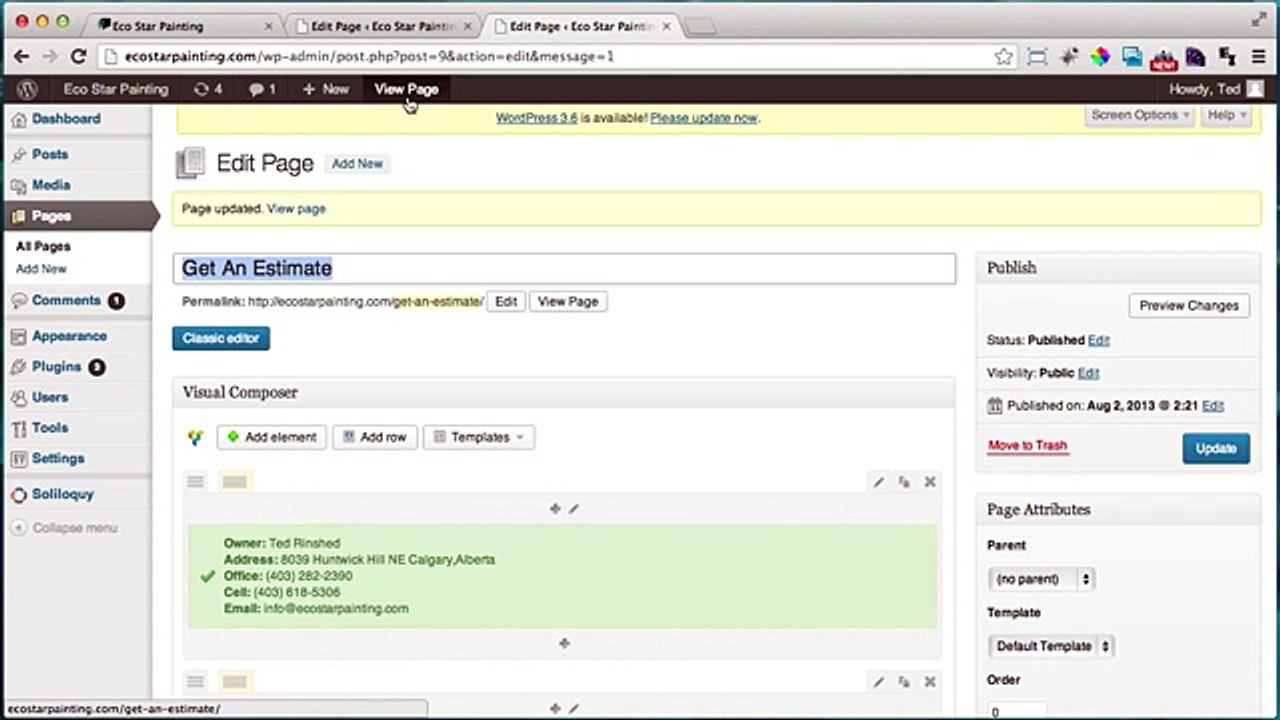Open the Parent page dropdown

point(1041,579)
